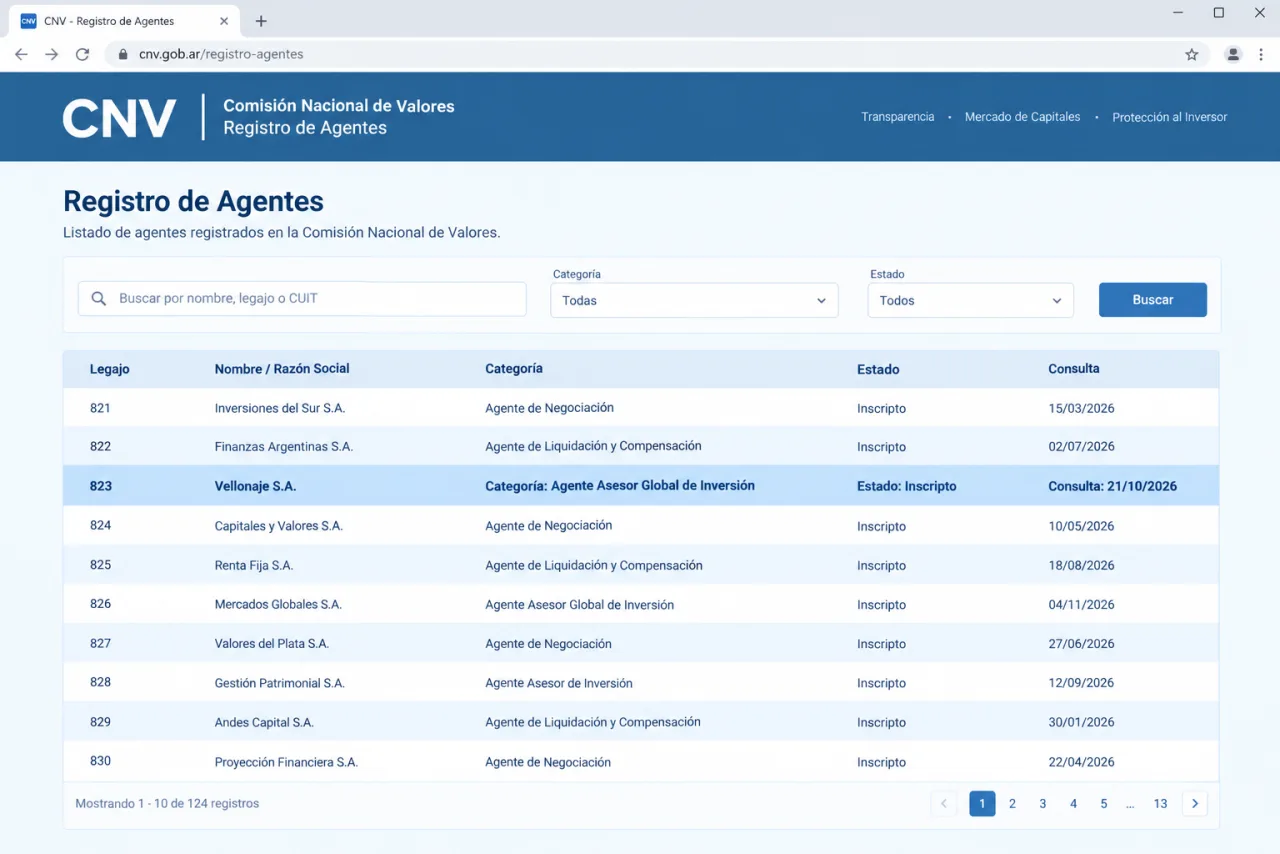Click the previous page chevron in pagination
Image resolution: width=1280 pixels, height=854 pixels.
pos(943,803)
